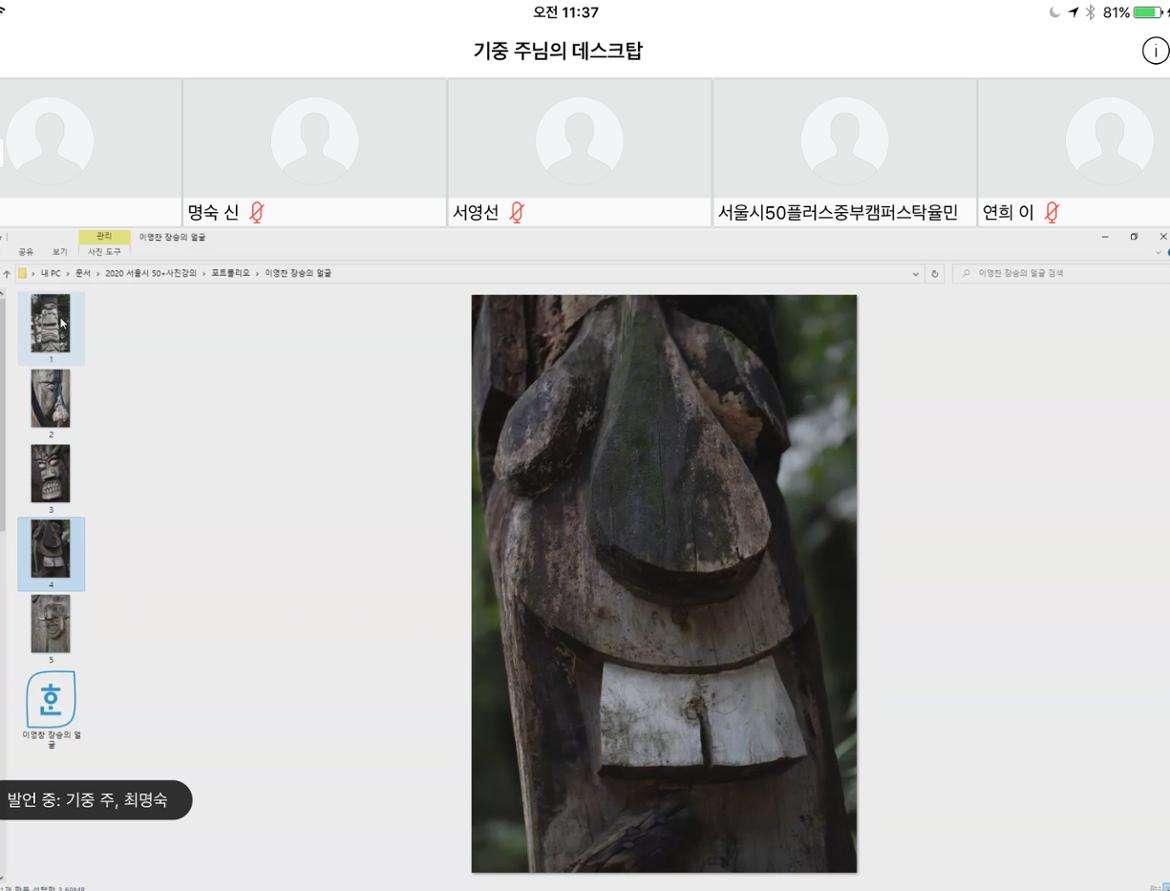The height and width of the screenshot is (891, 1170).
Task: Click the folder icon in address bar
Action: (x=23, y=274)
